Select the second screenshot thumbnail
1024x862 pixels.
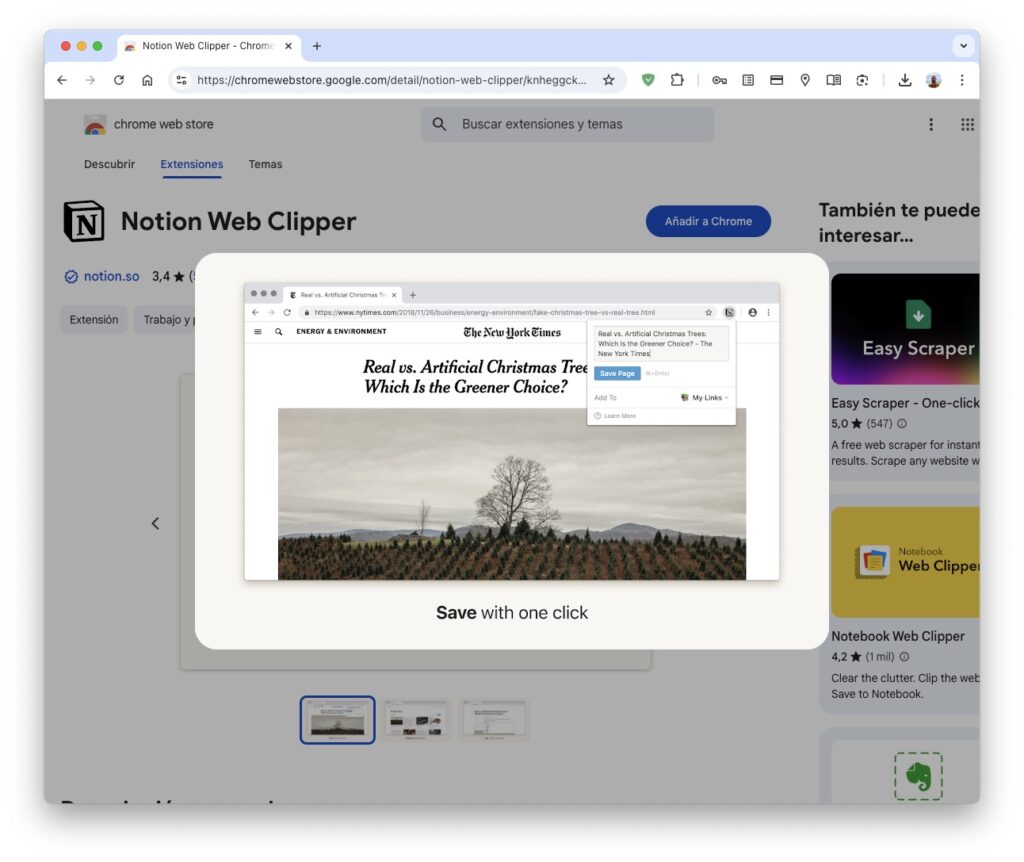(415, 720)
